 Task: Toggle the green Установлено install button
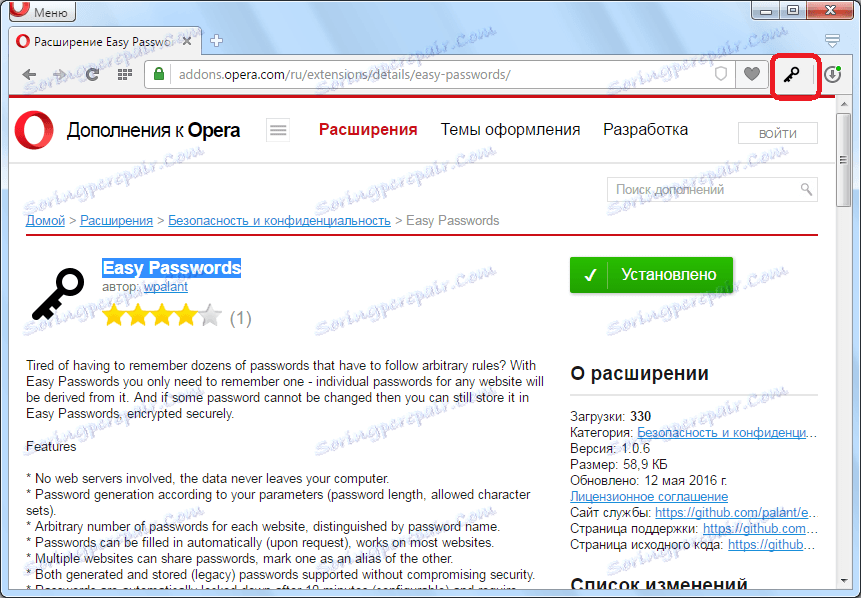(x=651, y=274)
